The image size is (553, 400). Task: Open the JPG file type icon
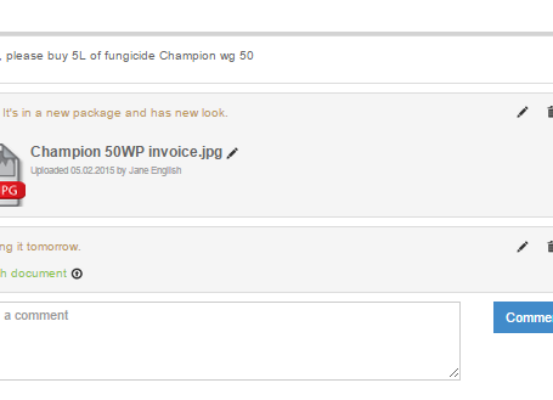coord(10,175)
